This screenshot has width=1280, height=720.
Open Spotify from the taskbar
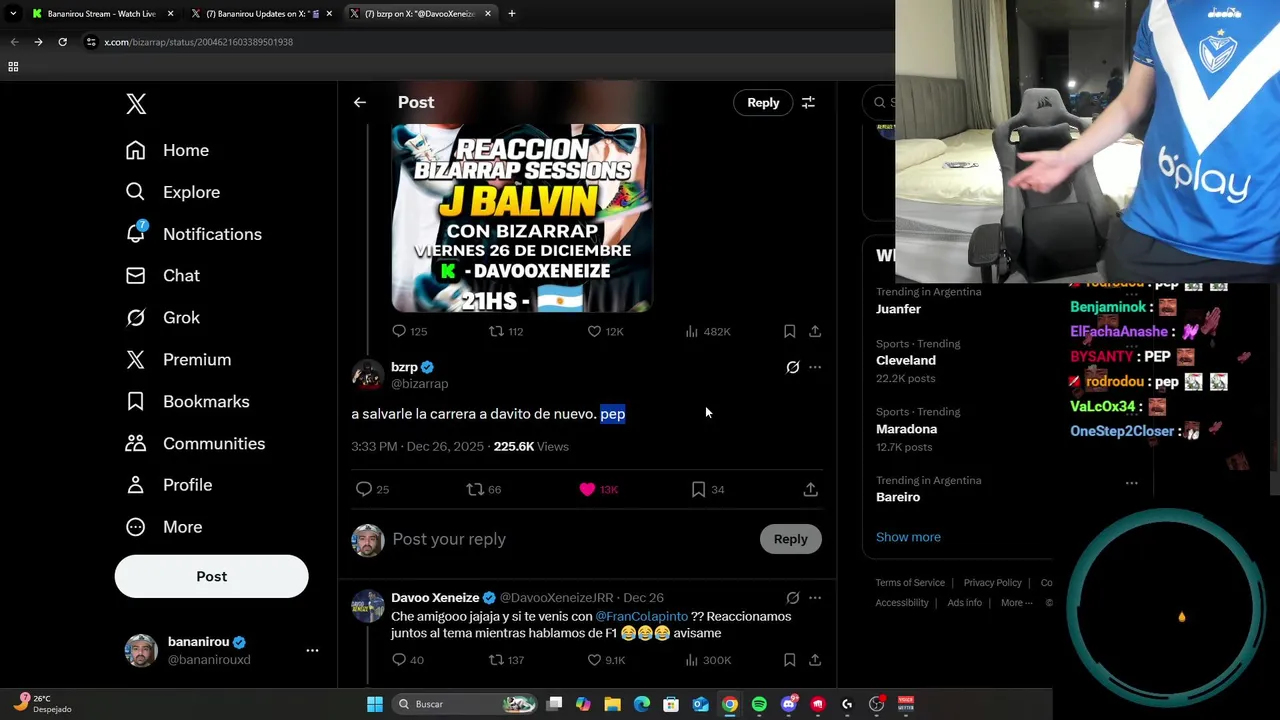pyautogui.click(x=759, y=704)
